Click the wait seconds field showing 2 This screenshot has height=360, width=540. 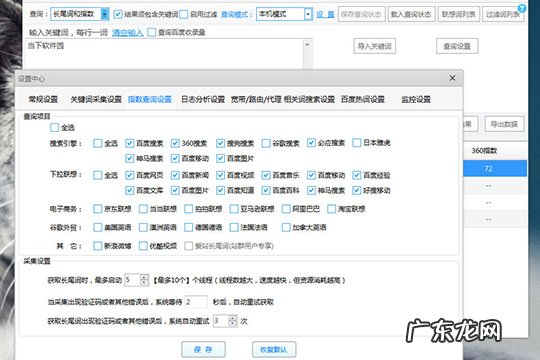click(196, 302)
